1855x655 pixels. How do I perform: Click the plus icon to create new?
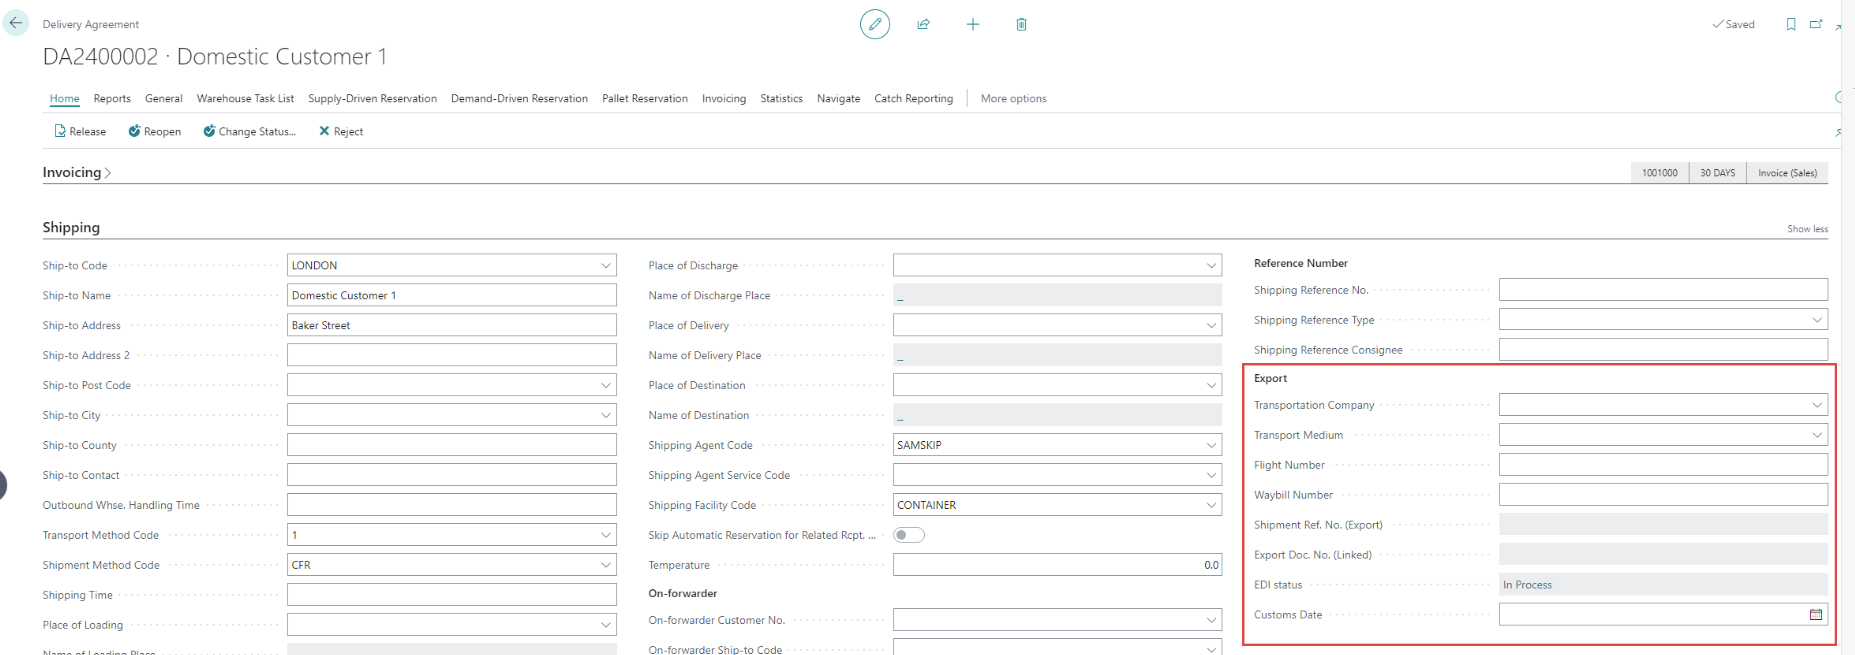(972, 24)
